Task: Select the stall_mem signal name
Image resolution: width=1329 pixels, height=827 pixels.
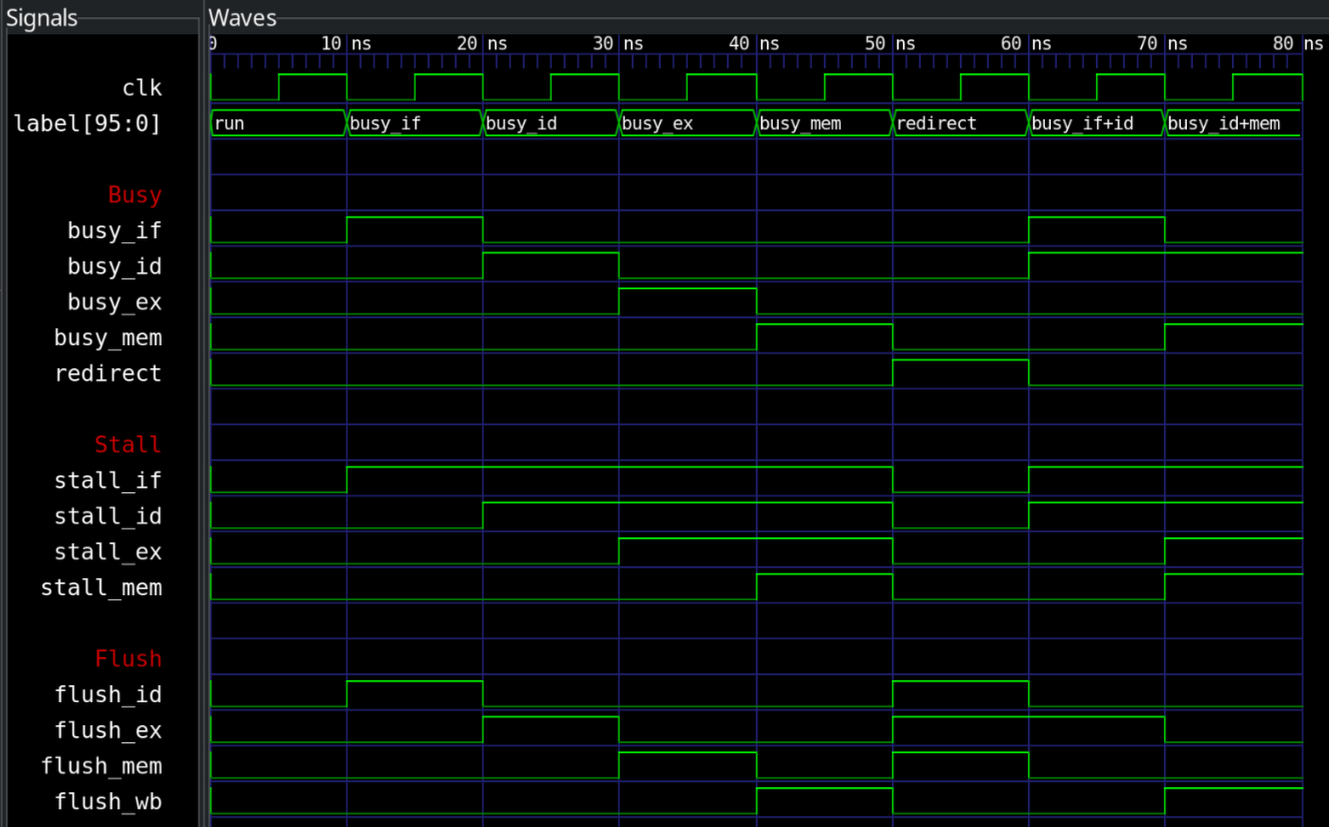Action: [101, 588]
